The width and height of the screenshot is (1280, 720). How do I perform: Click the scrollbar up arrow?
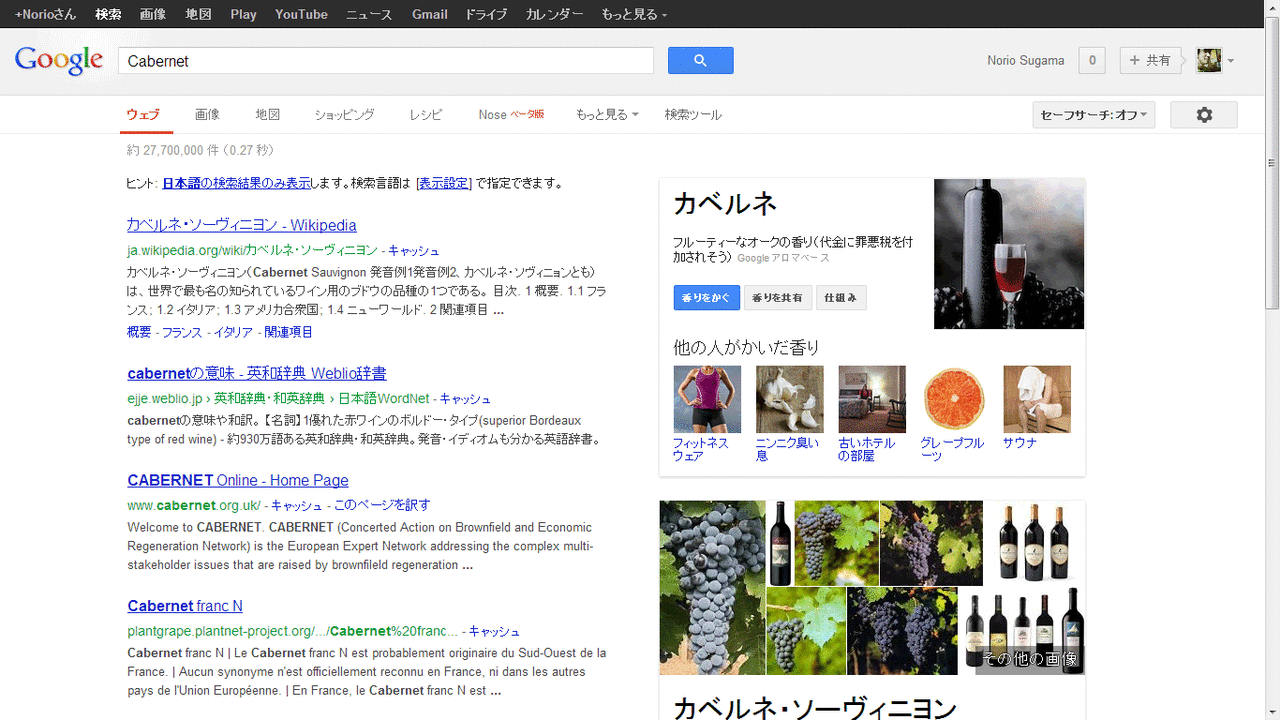pos(1272,7)
